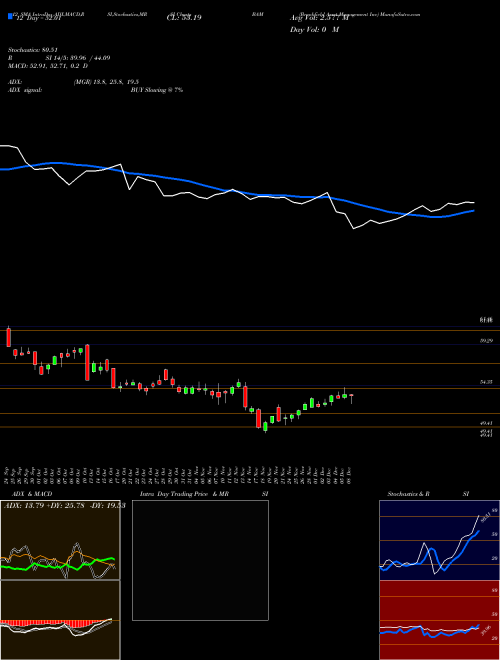This screenshot has height=660, width=500.
Task: Click the 'BUY Slowing @ 7%' signal text
Action: click(157, 90)
